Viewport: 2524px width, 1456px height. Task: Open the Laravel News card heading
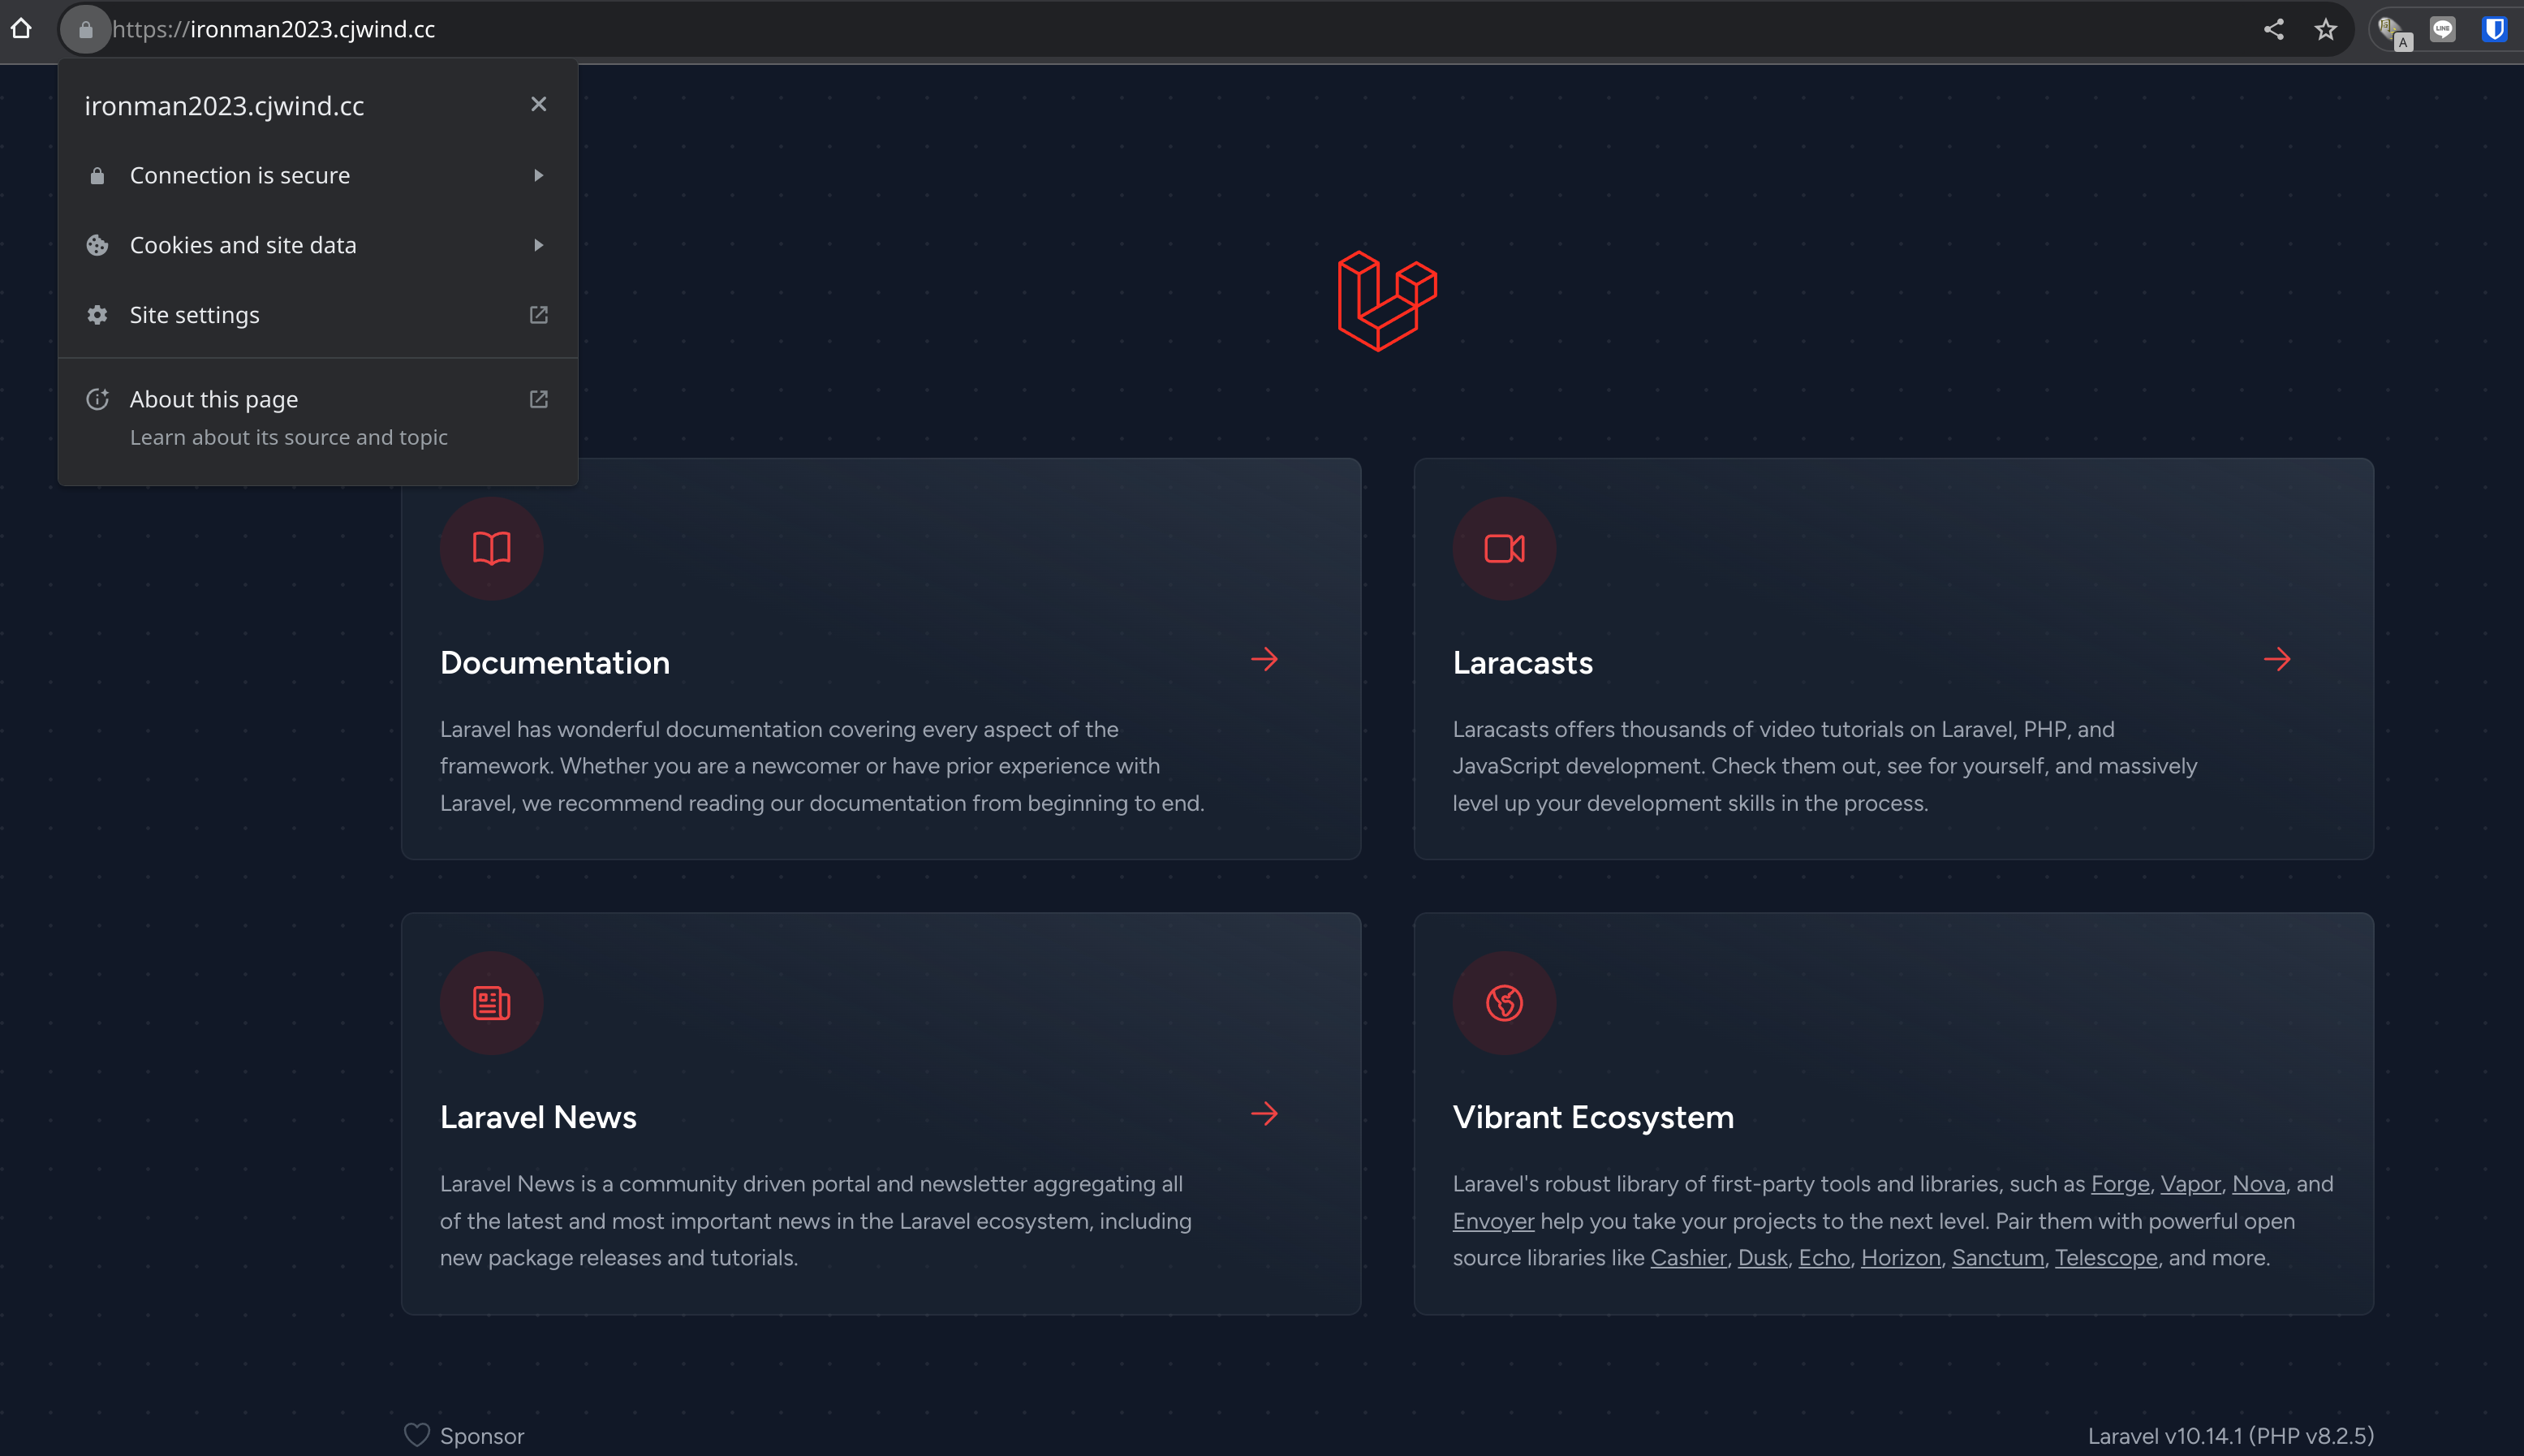click(538, 1116)
